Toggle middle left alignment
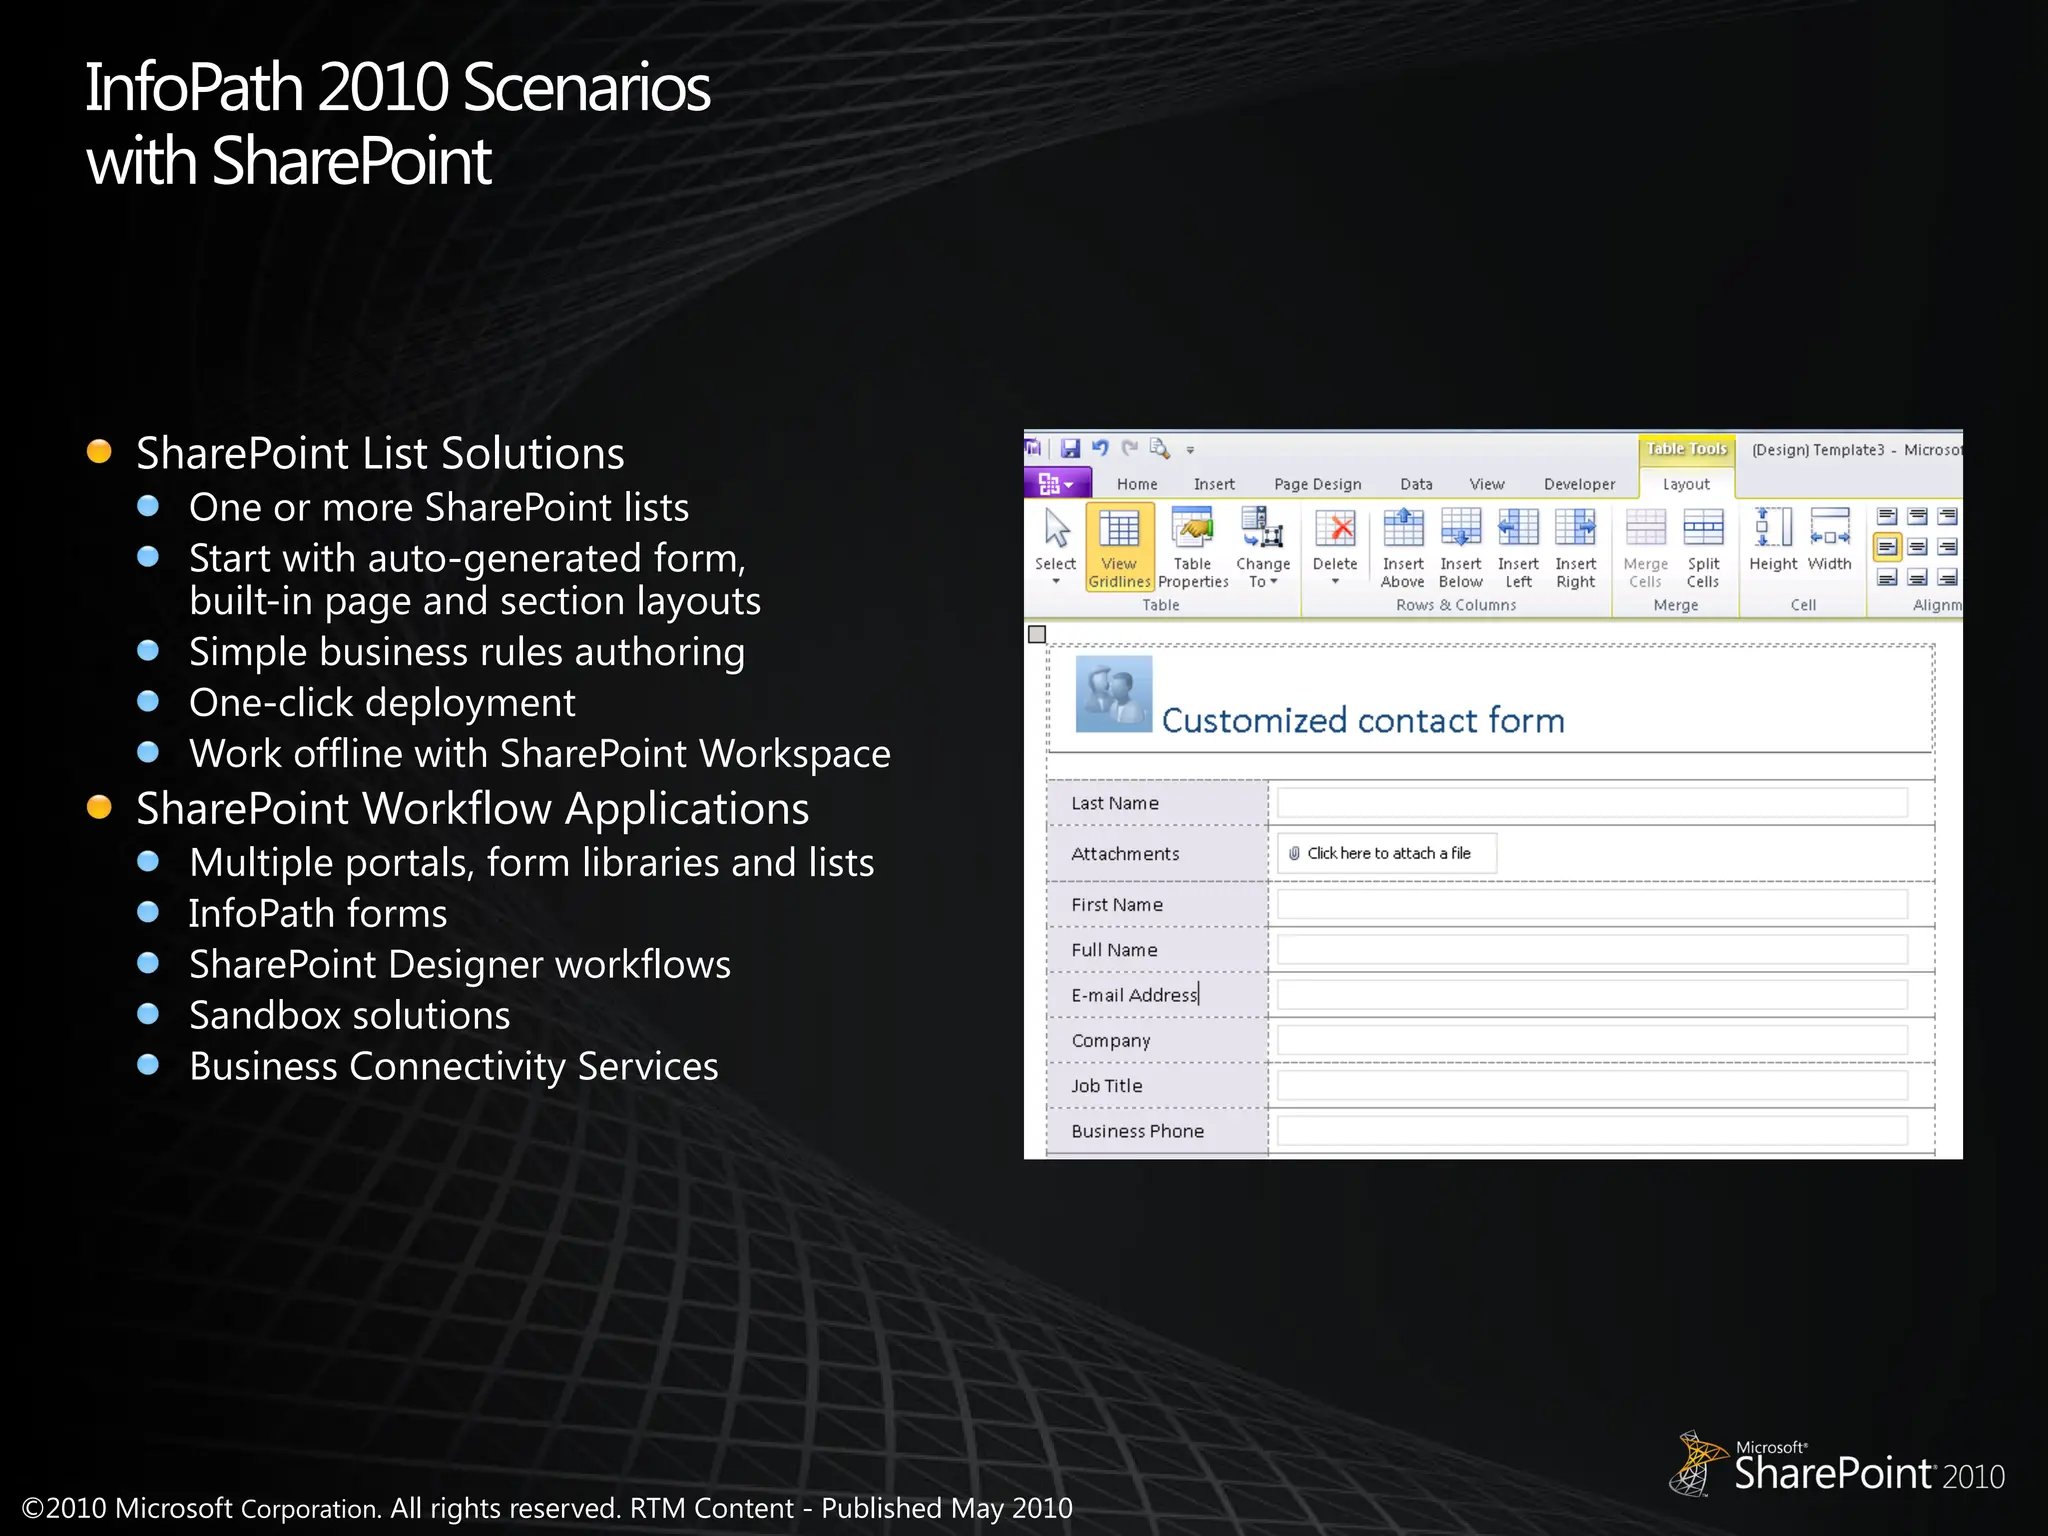Viewport: 2048px width, 1536px height. pos(1887,547)
